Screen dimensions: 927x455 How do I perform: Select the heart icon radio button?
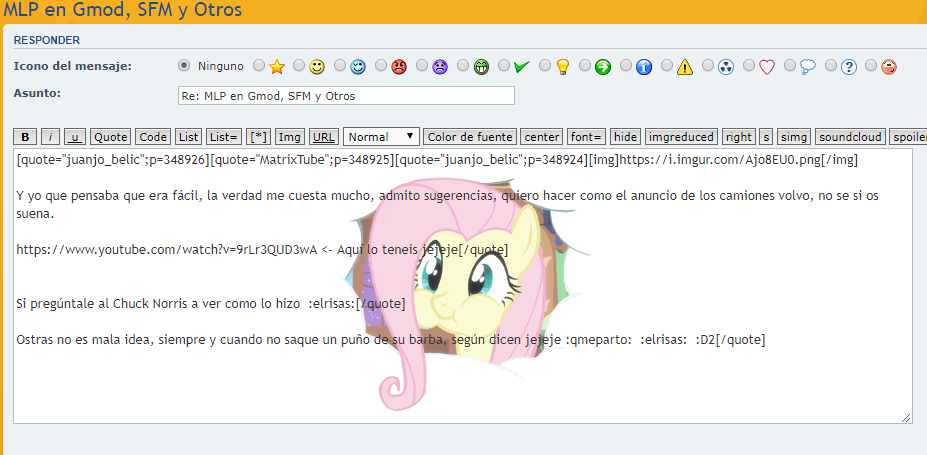point(749,66)
